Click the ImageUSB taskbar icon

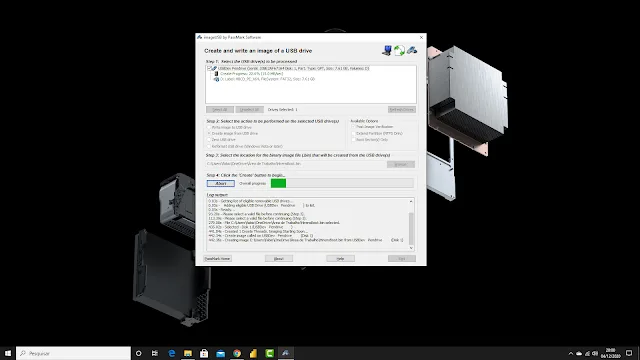click(286, 353)
